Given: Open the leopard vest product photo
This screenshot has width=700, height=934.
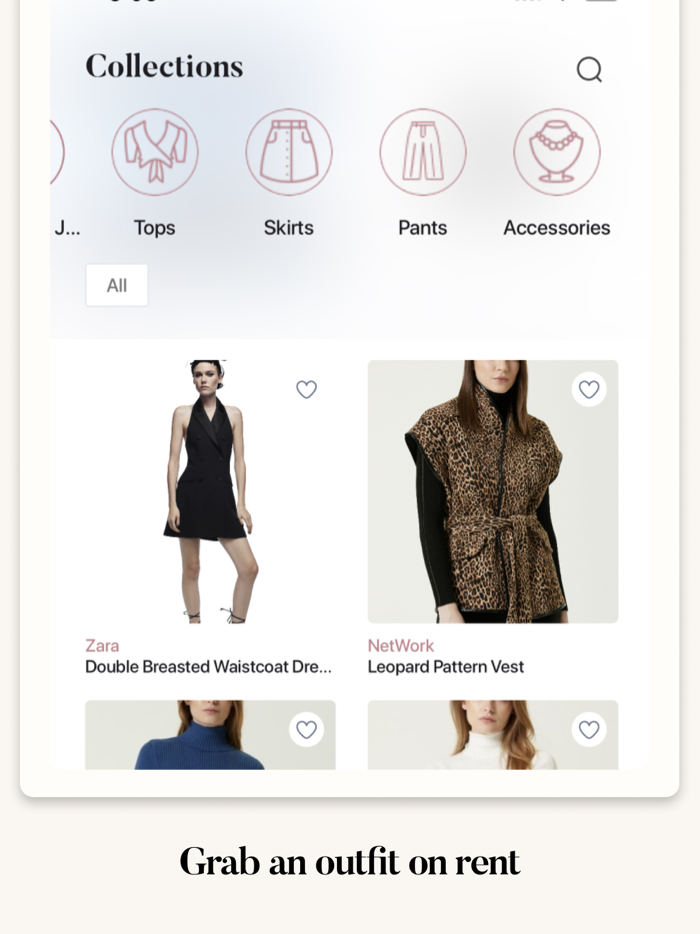Looking at the screenshot, I should point(493,491).
